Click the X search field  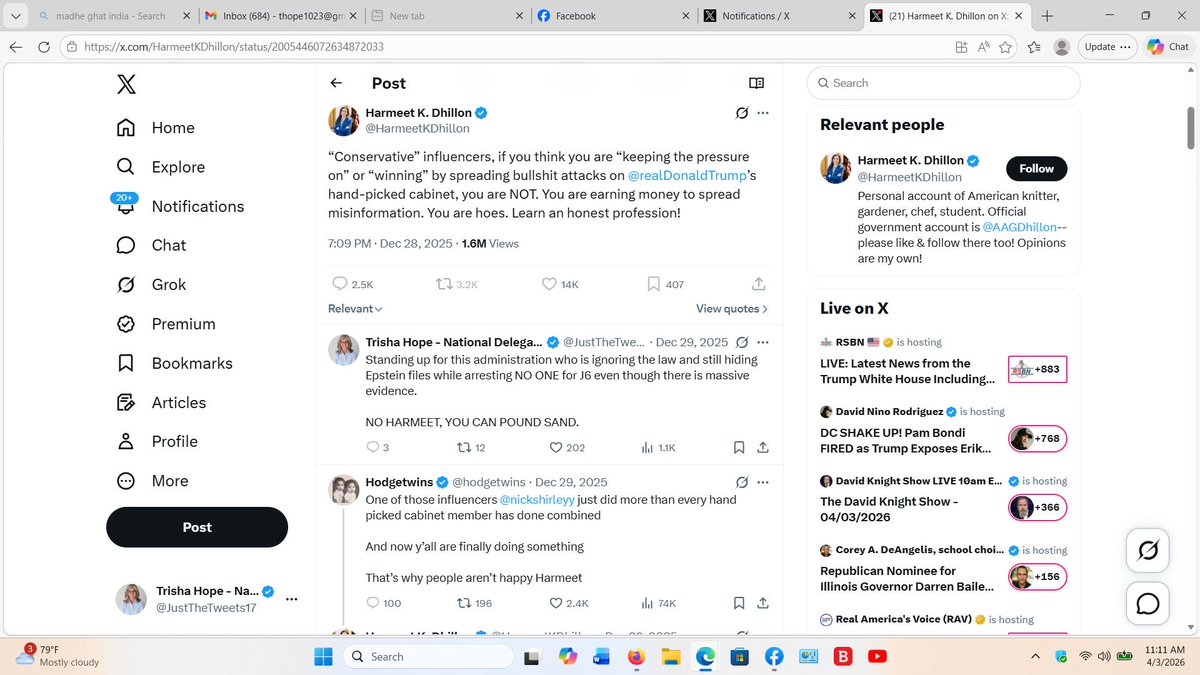click(943, 83)
